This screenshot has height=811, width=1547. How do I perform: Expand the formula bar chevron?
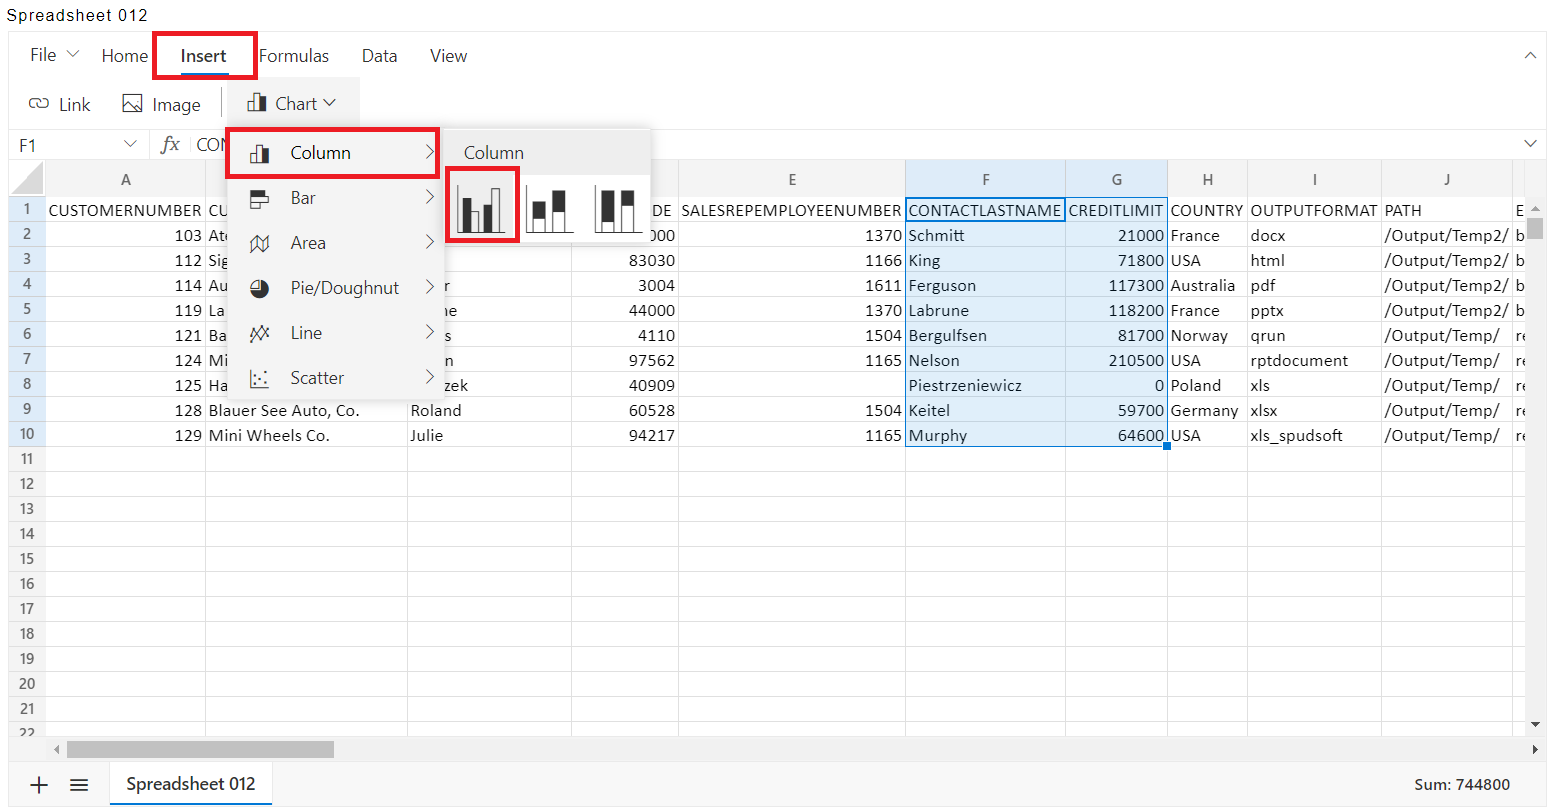point(1529,145)
